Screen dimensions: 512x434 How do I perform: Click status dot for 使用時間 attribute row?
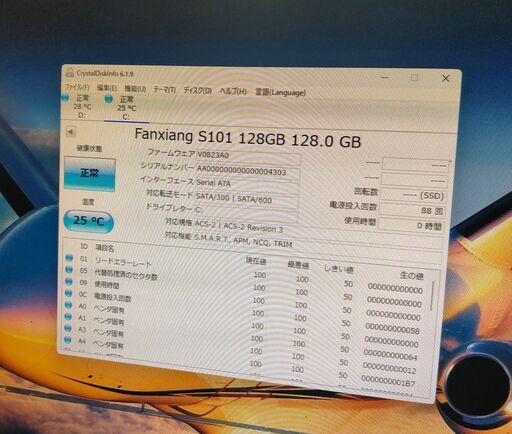click(x=69, y=282)
